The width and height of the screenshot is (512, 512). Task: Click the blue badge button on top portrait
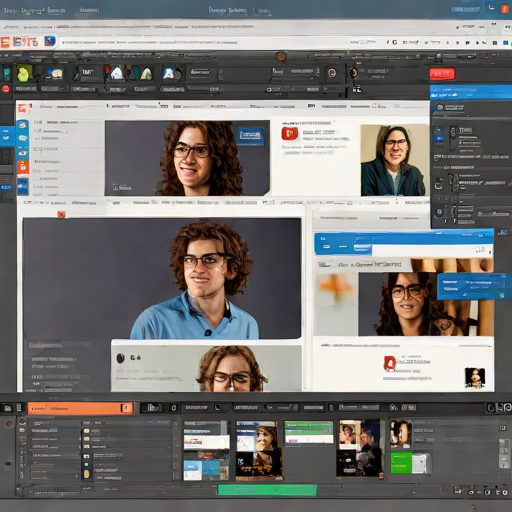[250, 135]
